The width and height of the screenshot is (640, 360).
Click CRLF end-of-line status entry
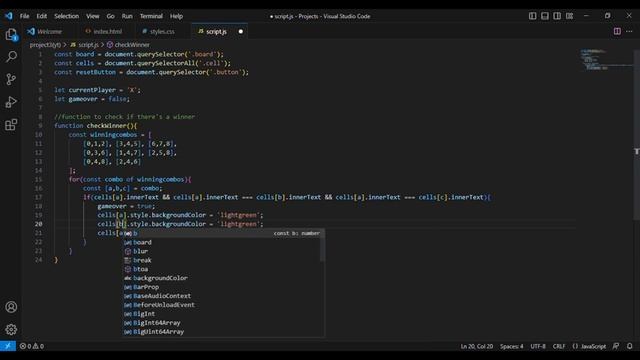coord(559,346)
